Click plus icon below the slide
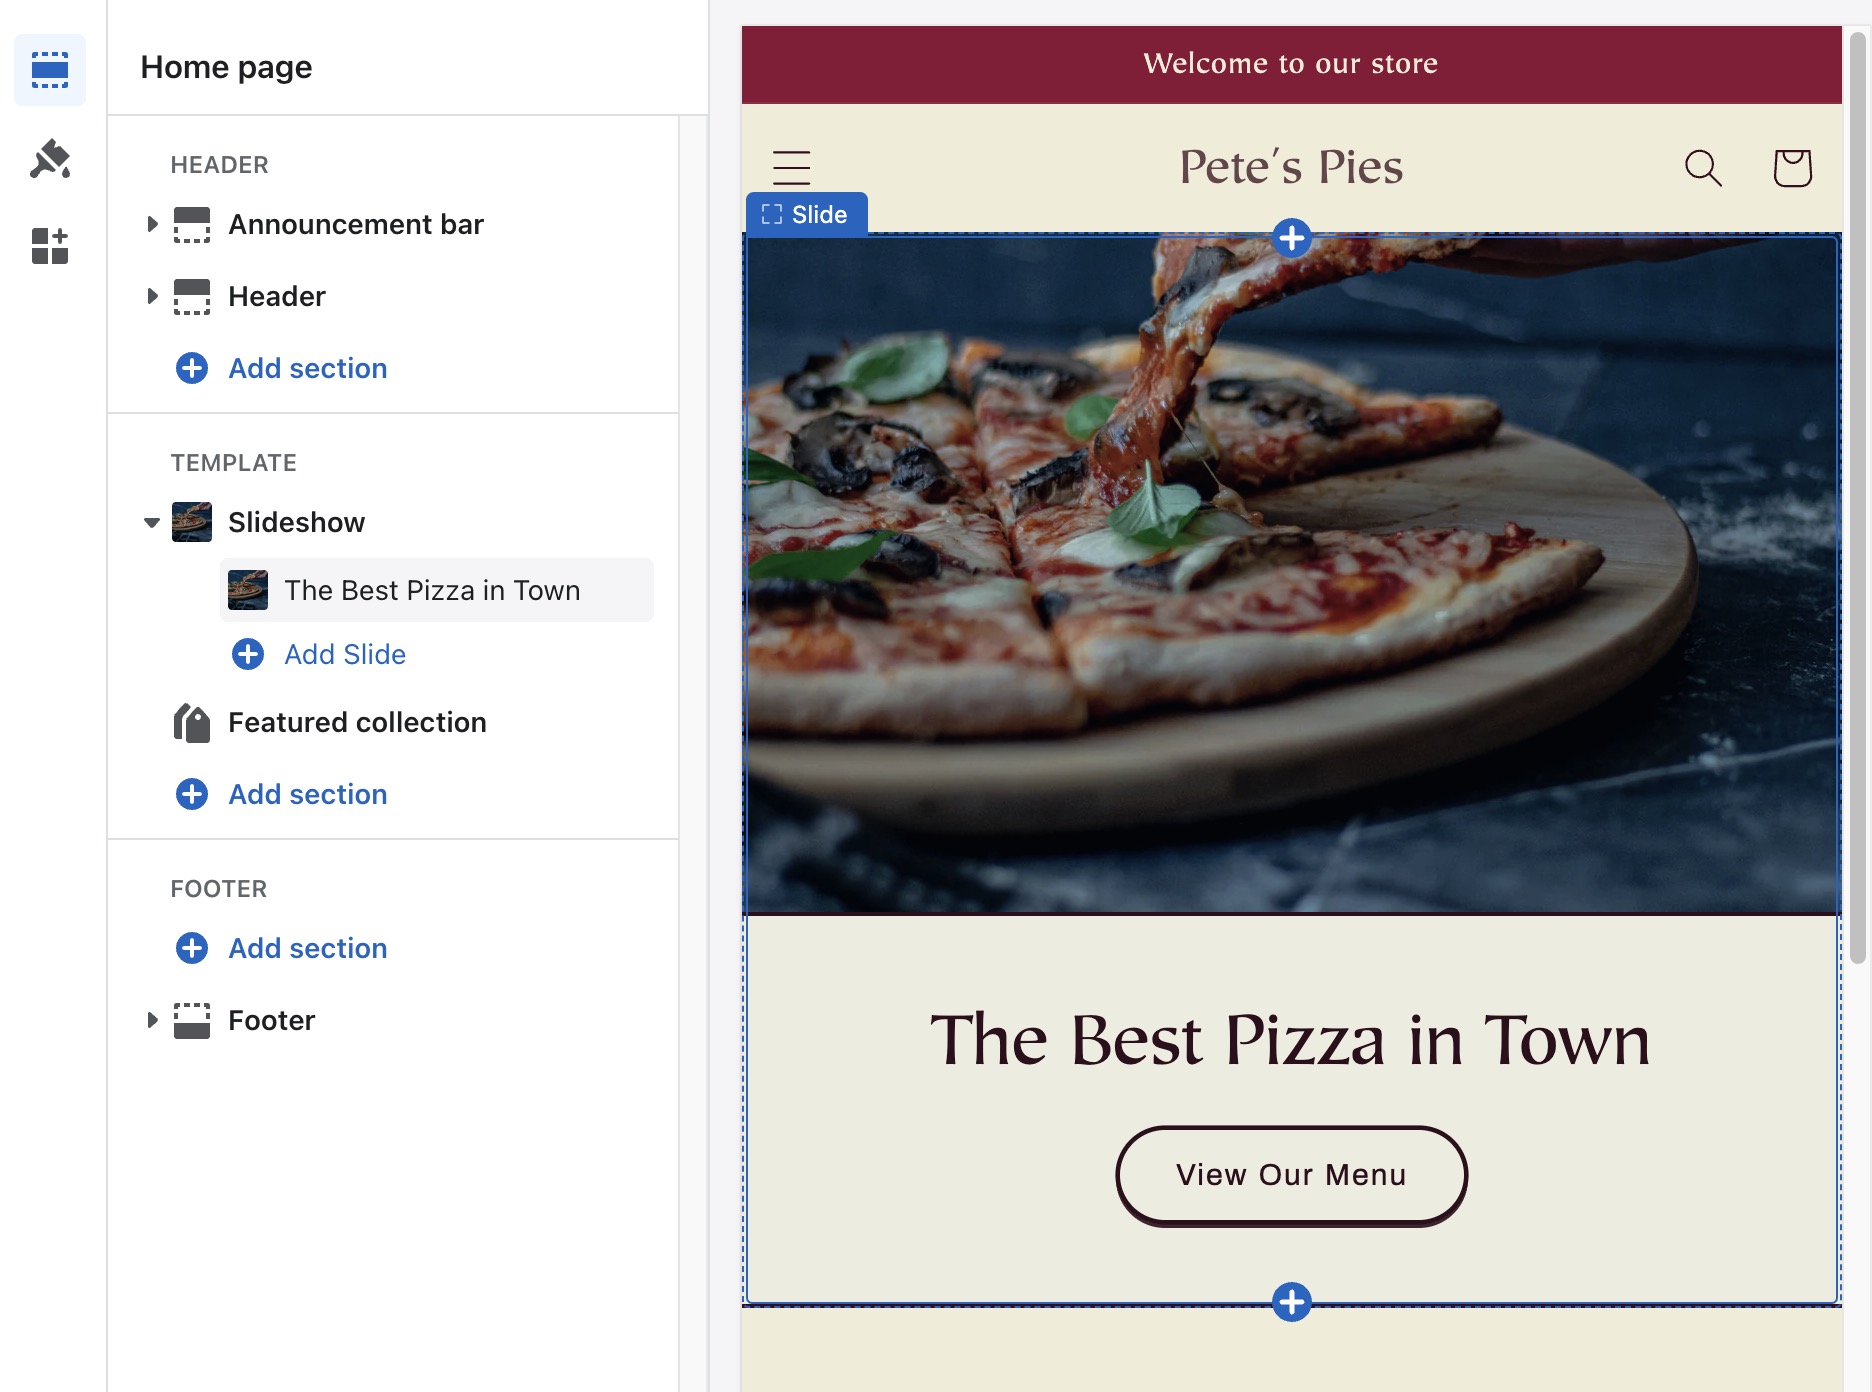The width and height of the screenshot is (1872, 1392). [x=1292, y=1302]
